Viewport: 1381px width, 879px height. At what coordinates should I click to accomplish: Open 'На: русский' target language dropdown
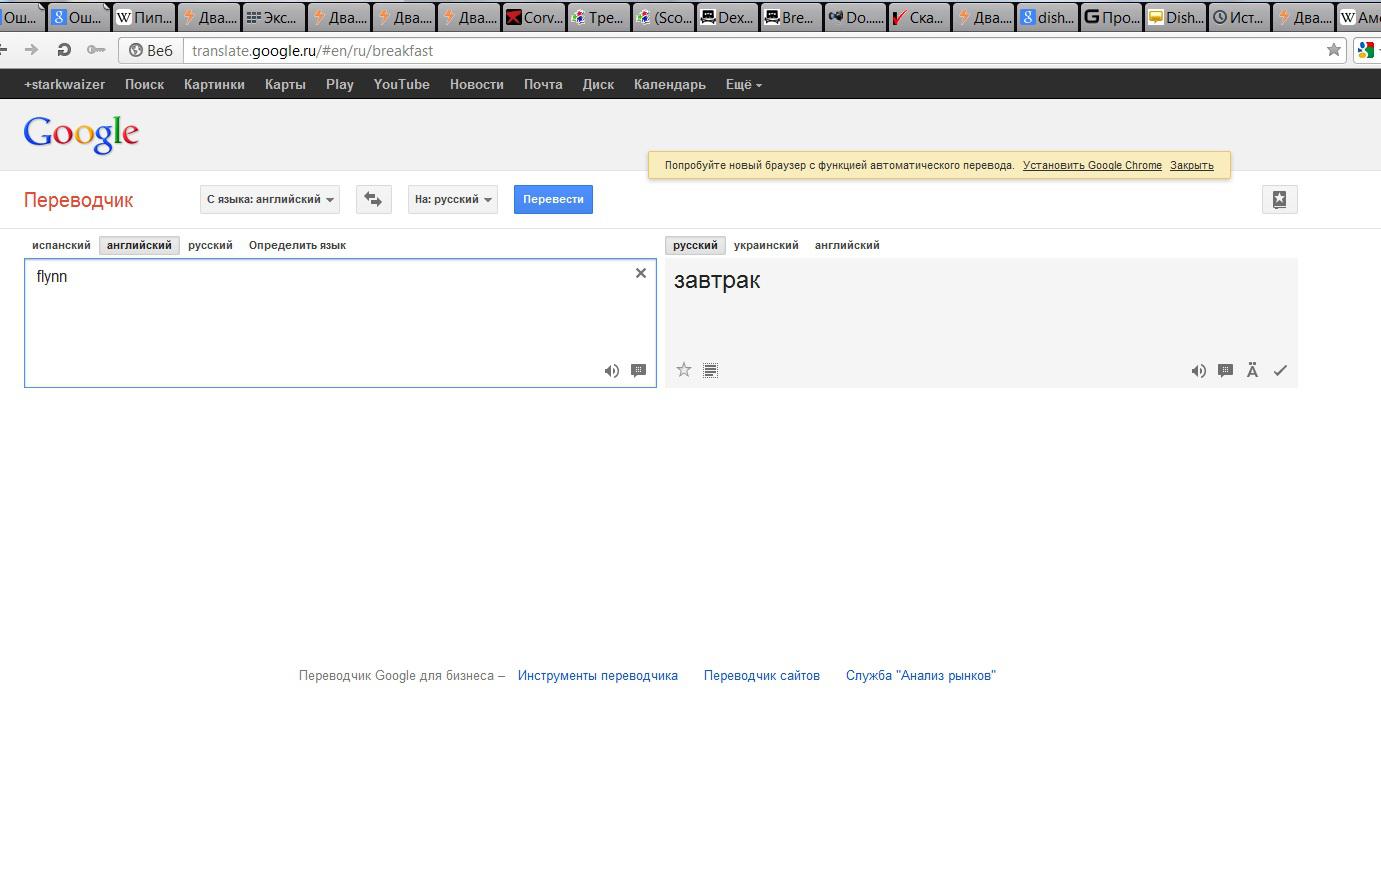(x=453, y=199)
